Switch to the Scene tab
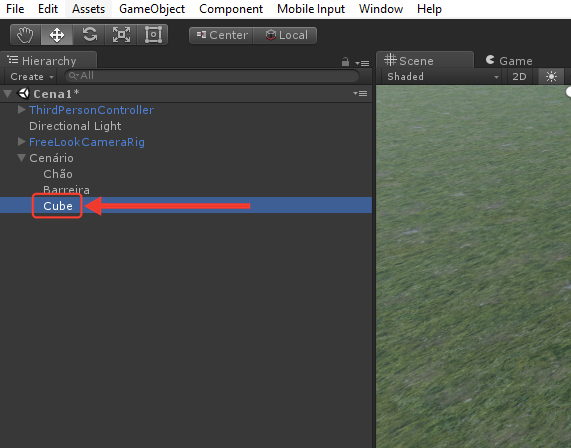The width and height of the screenshot is (571, 448). (x=425, y=60)
